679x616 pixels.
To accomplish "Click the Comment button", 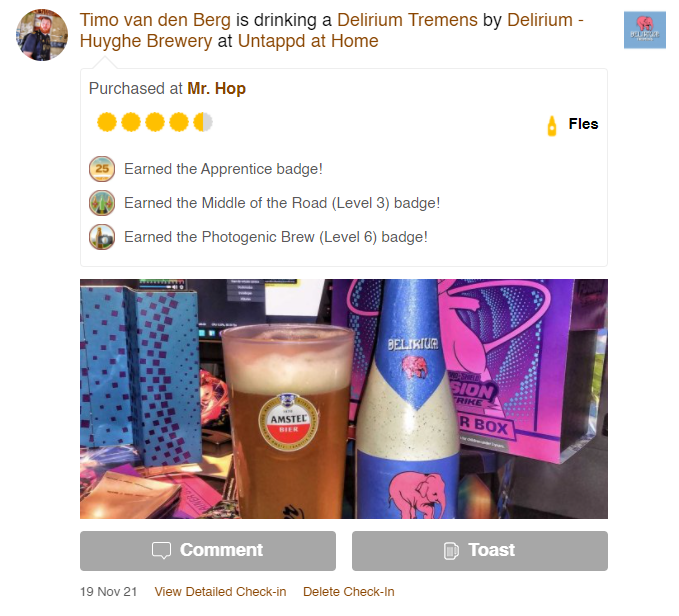I will coord(208,551).
